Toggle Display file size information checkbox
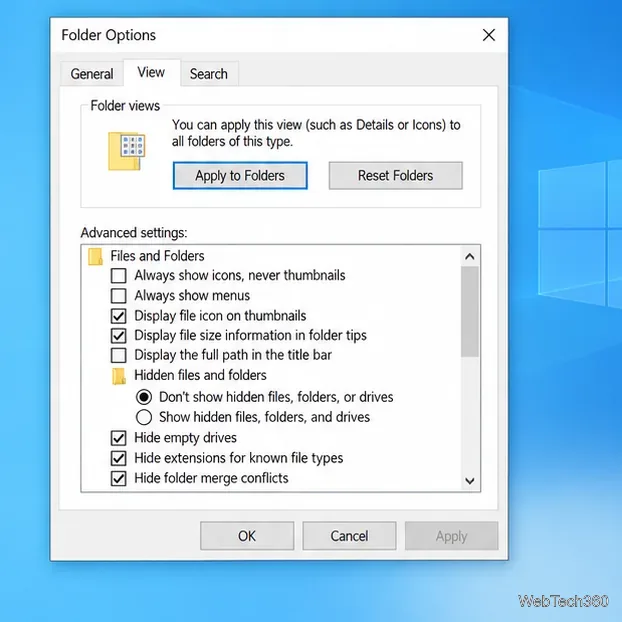 (119, 336)
